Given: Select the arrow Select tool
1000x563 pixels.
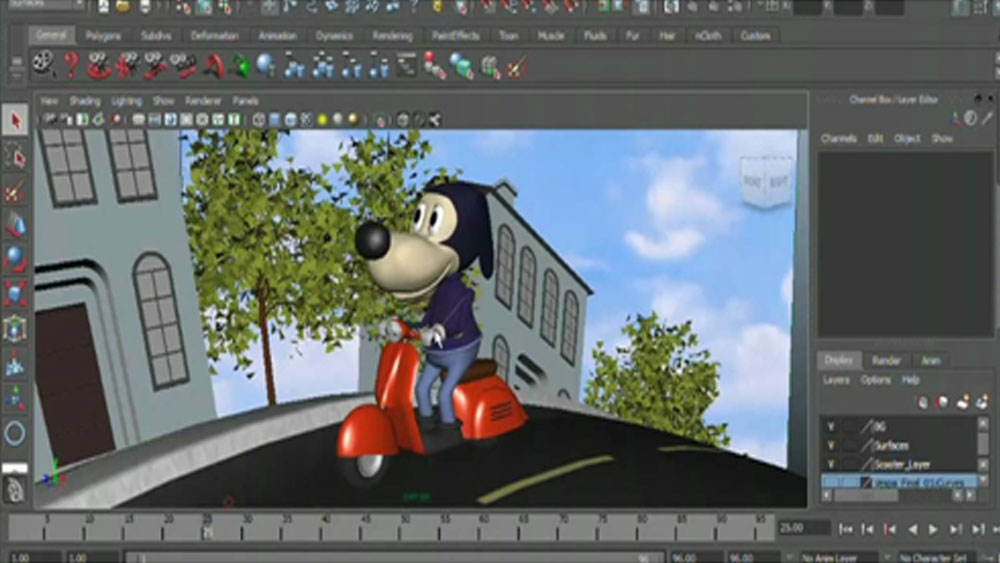Looking at the screenshot, I should tap(15, 120).
